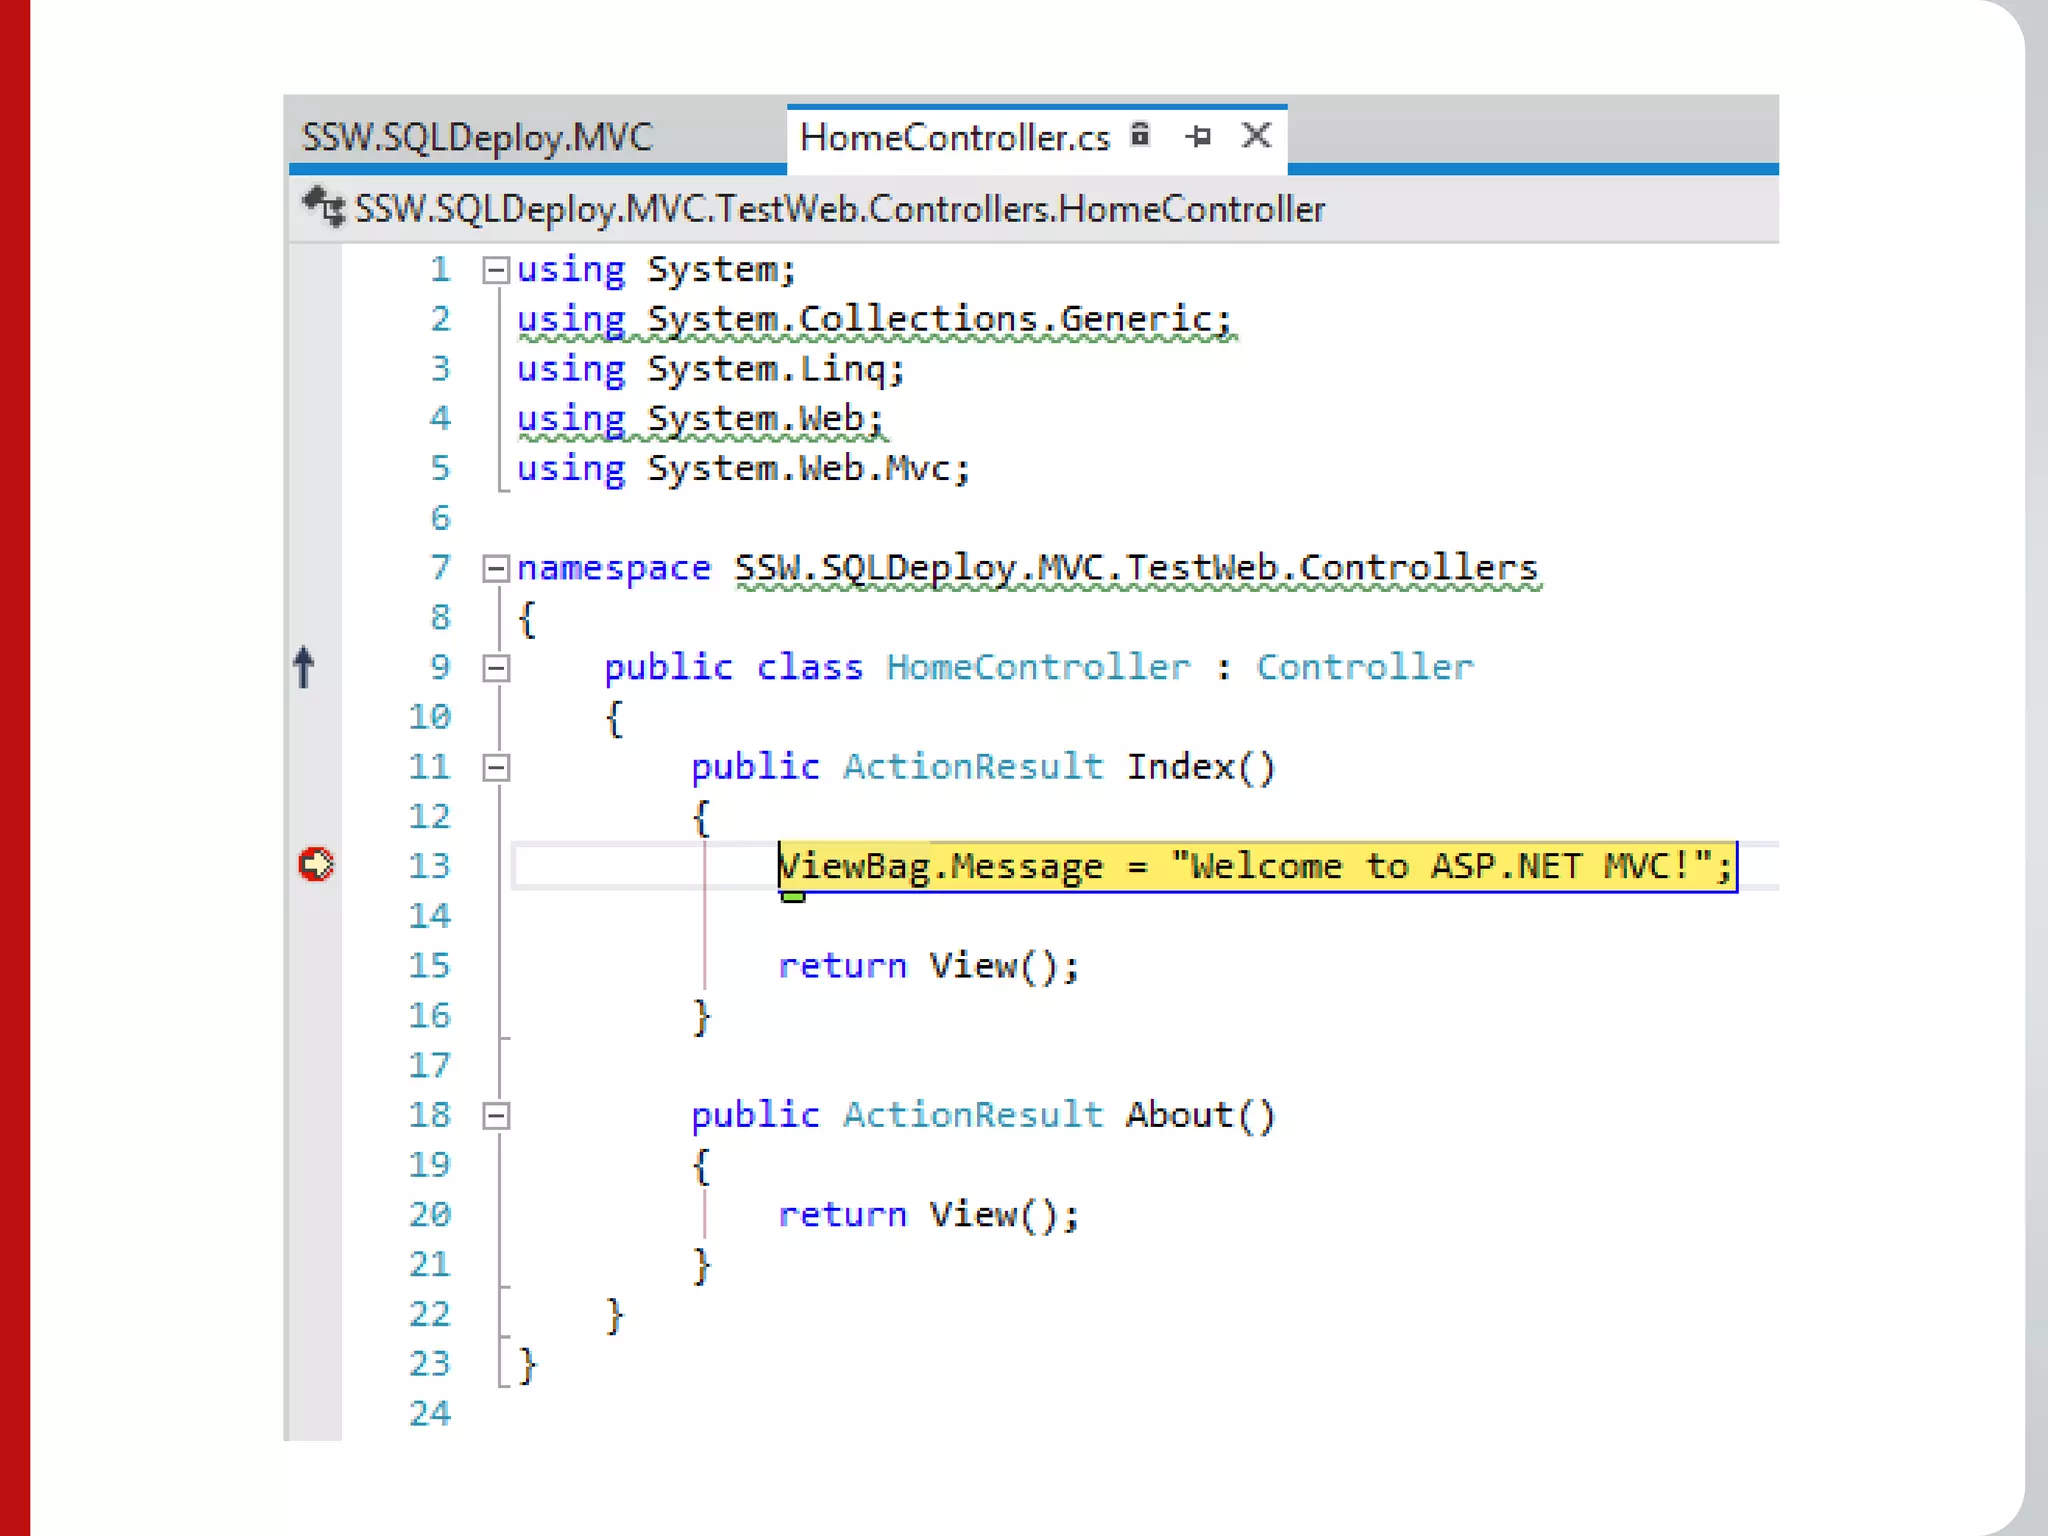Click the green smart tag under ViewBag
Viewport: 2048px width, 1536px height.
point(792,896)
